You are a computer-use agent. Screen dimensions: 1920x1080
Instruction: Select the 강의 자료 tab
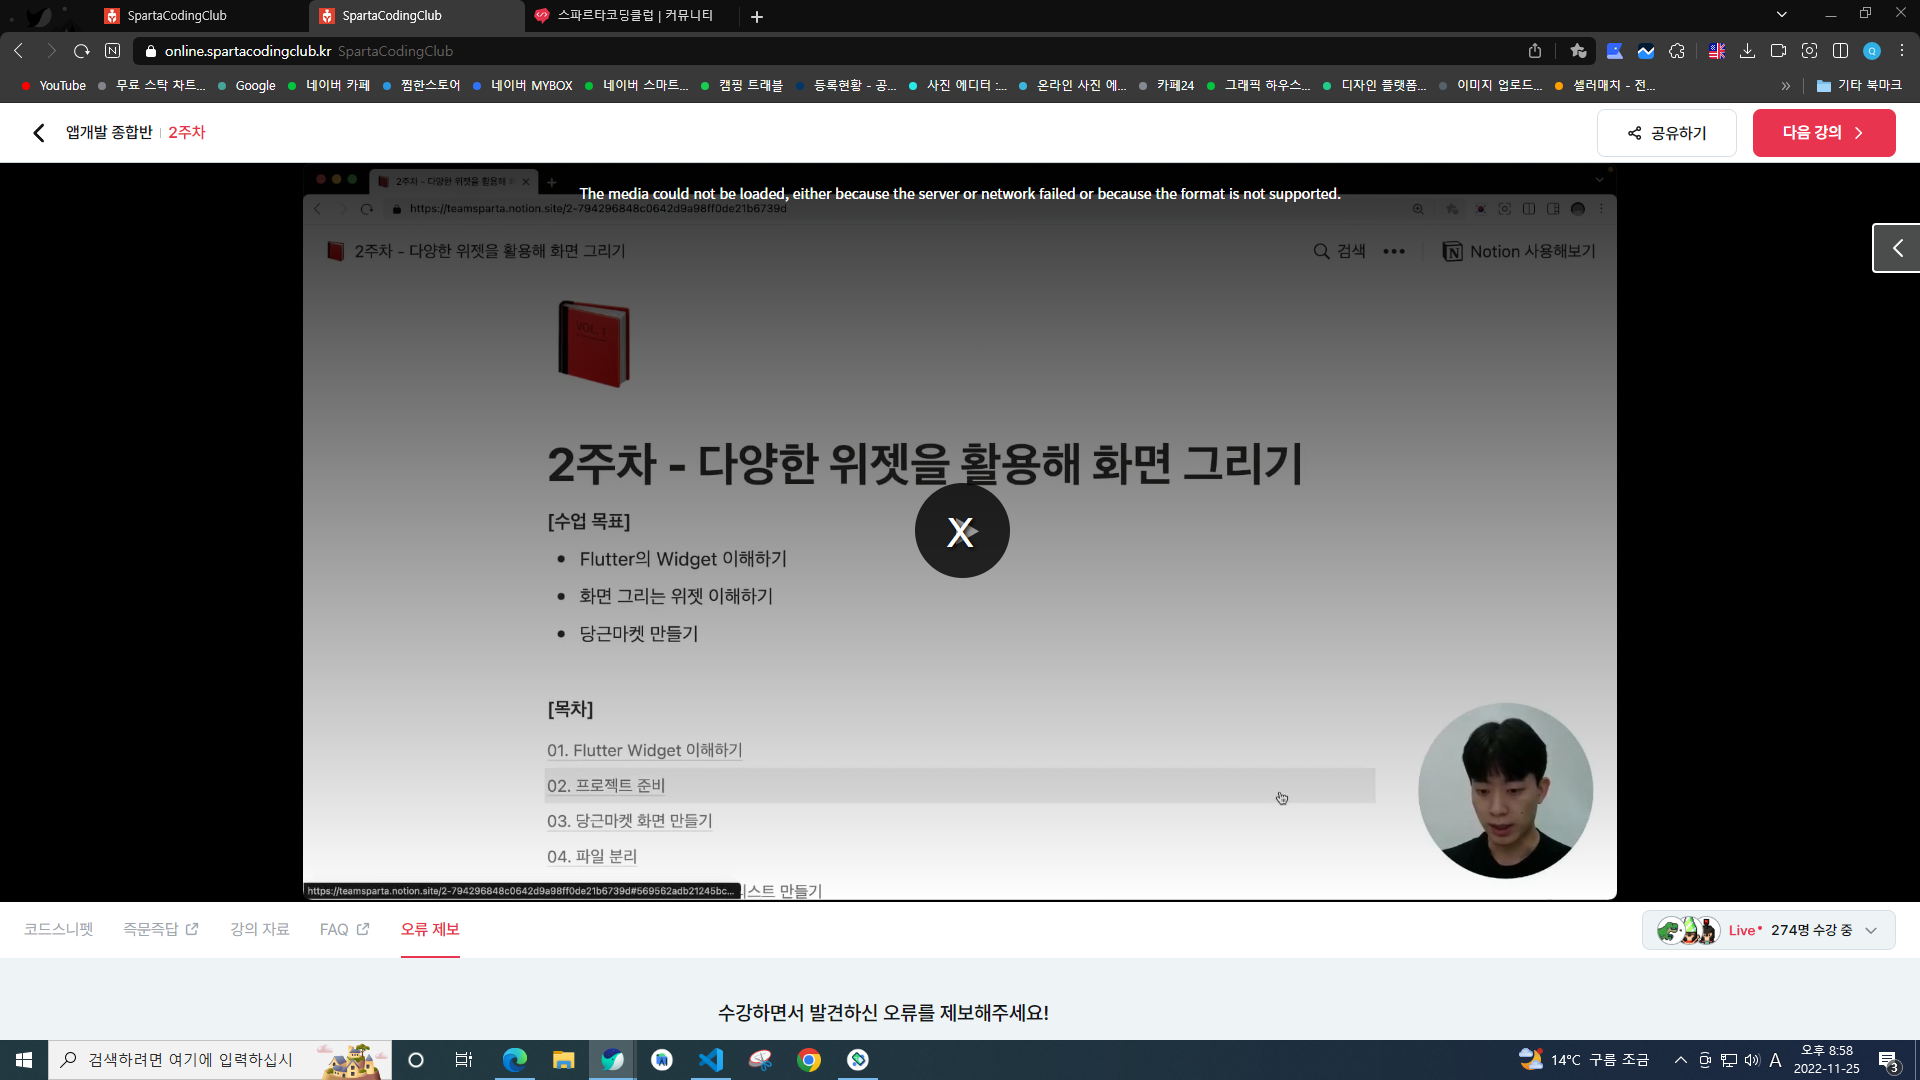coord(260,929)
